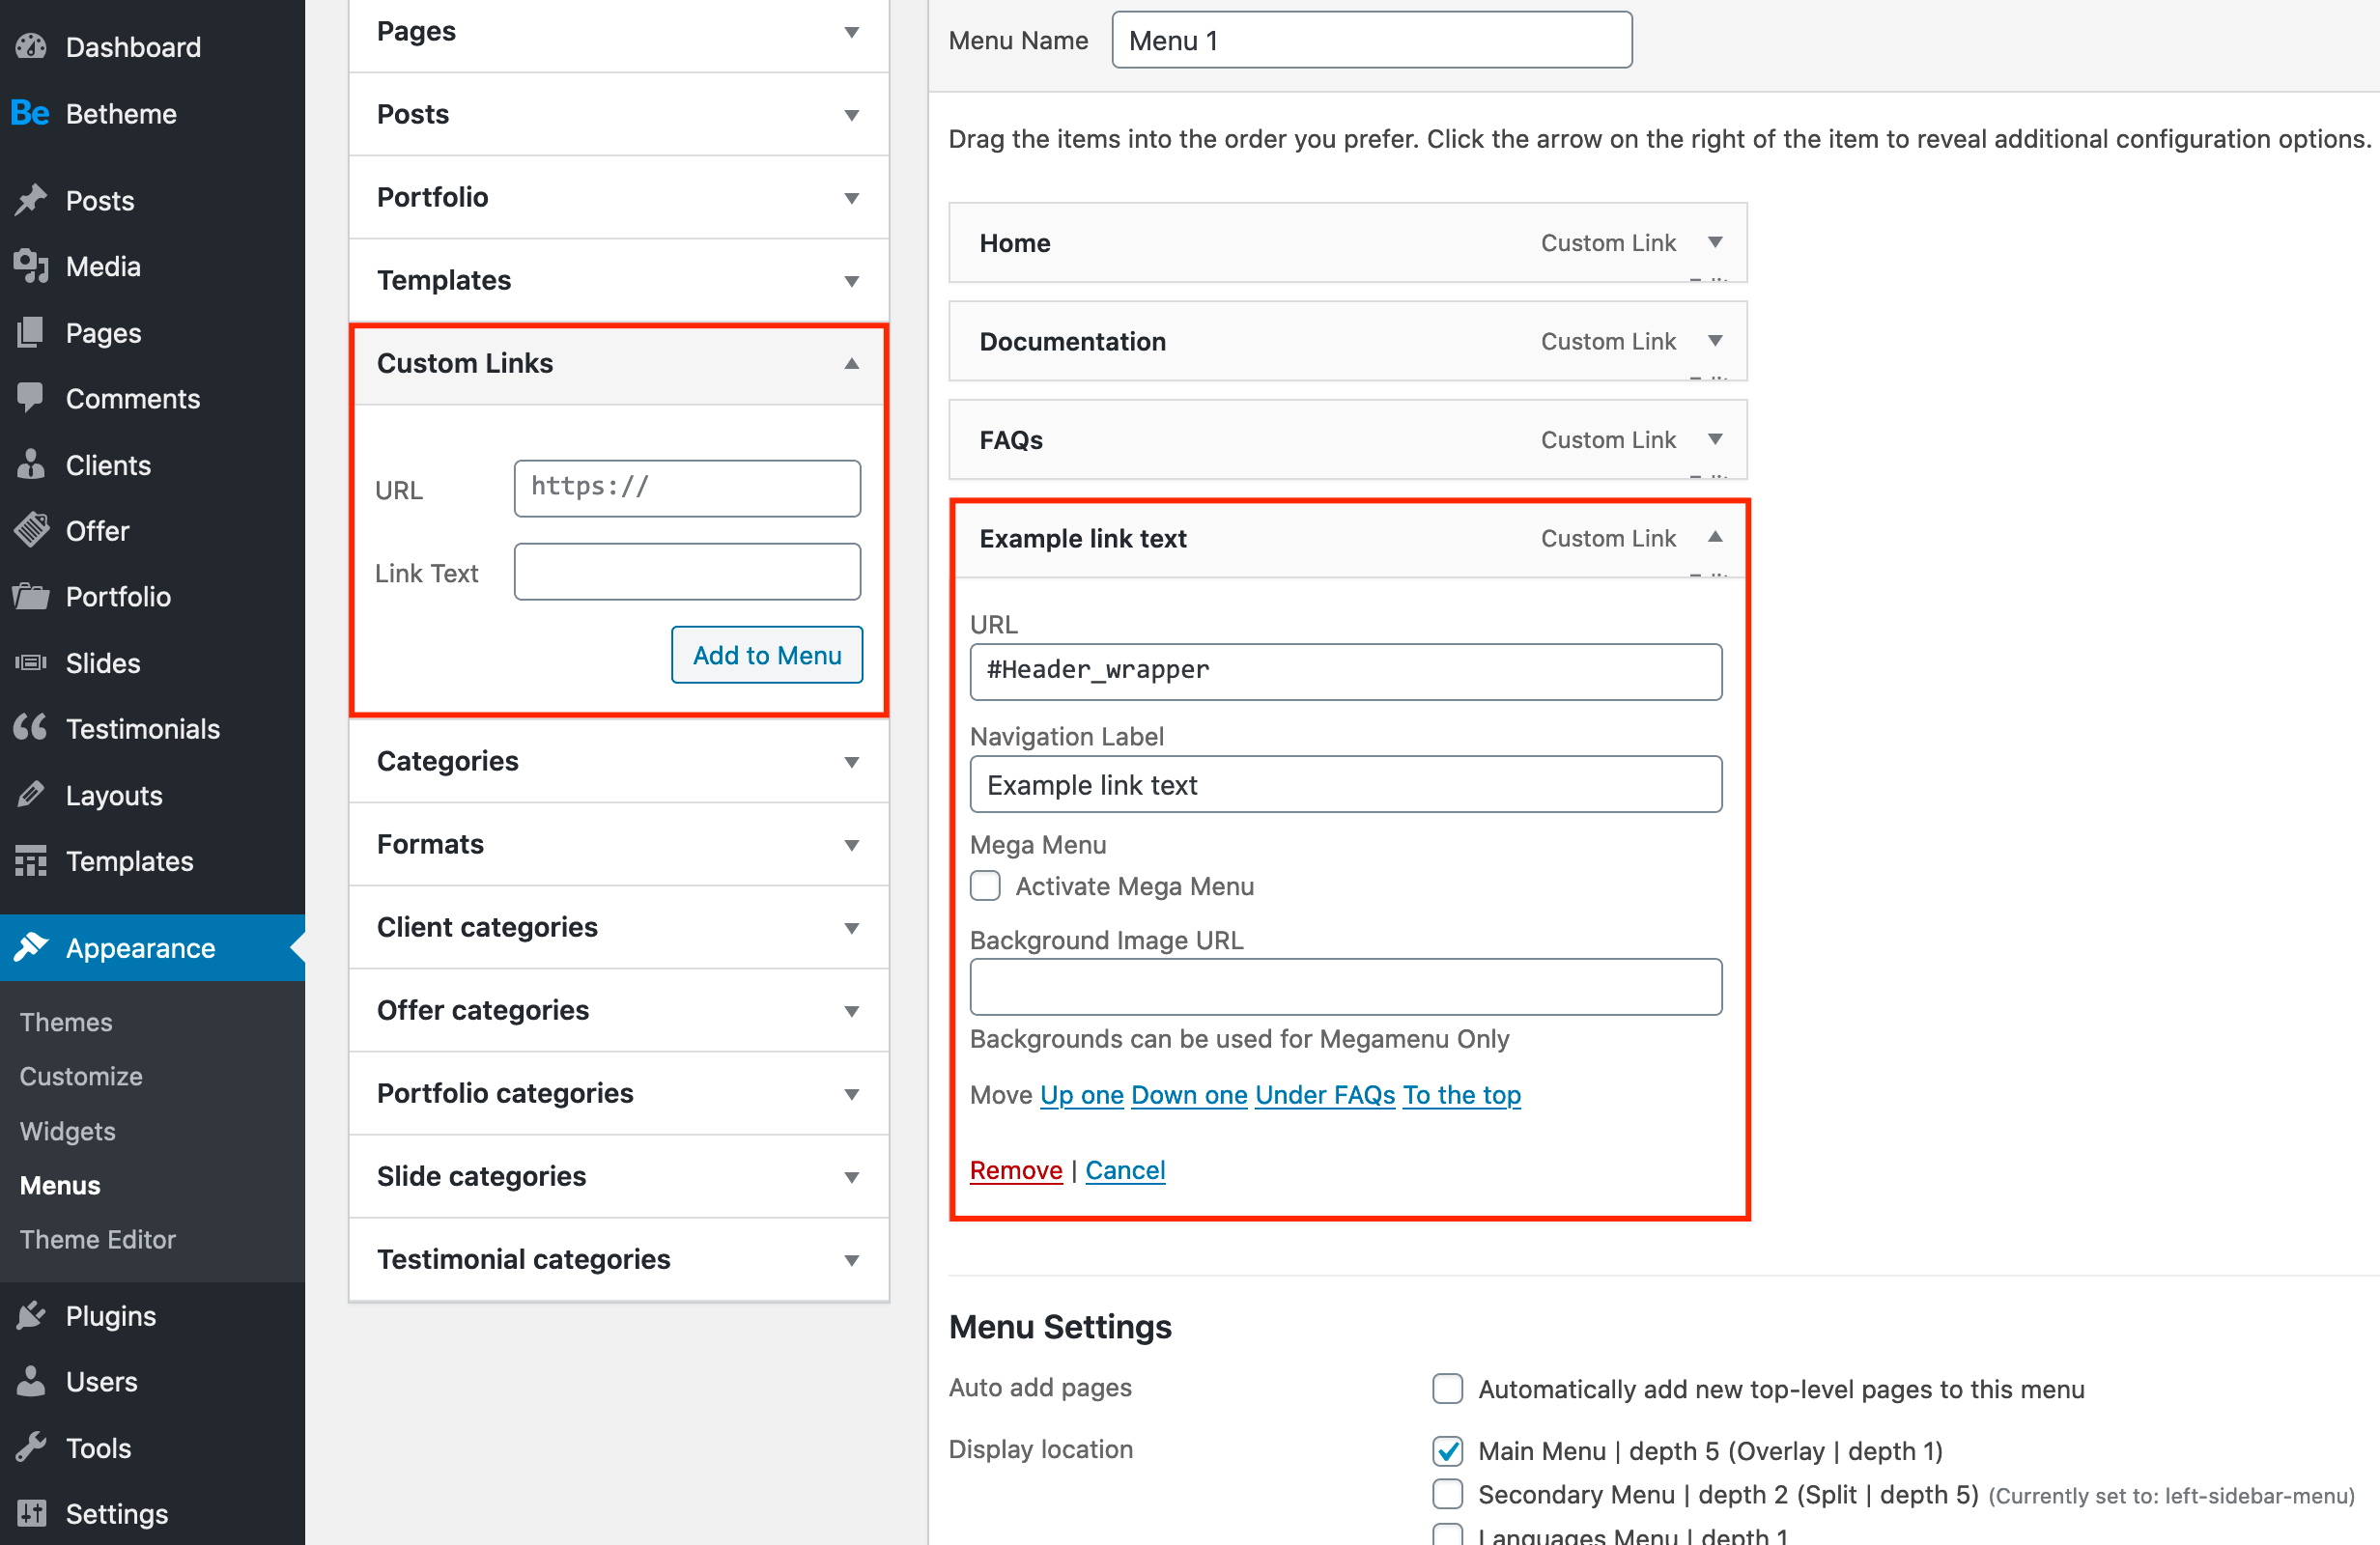The height and width of the screenshot is (1545, 2380).
Task: Expand the Portfolio categories panel
Action: [851, 1093]
